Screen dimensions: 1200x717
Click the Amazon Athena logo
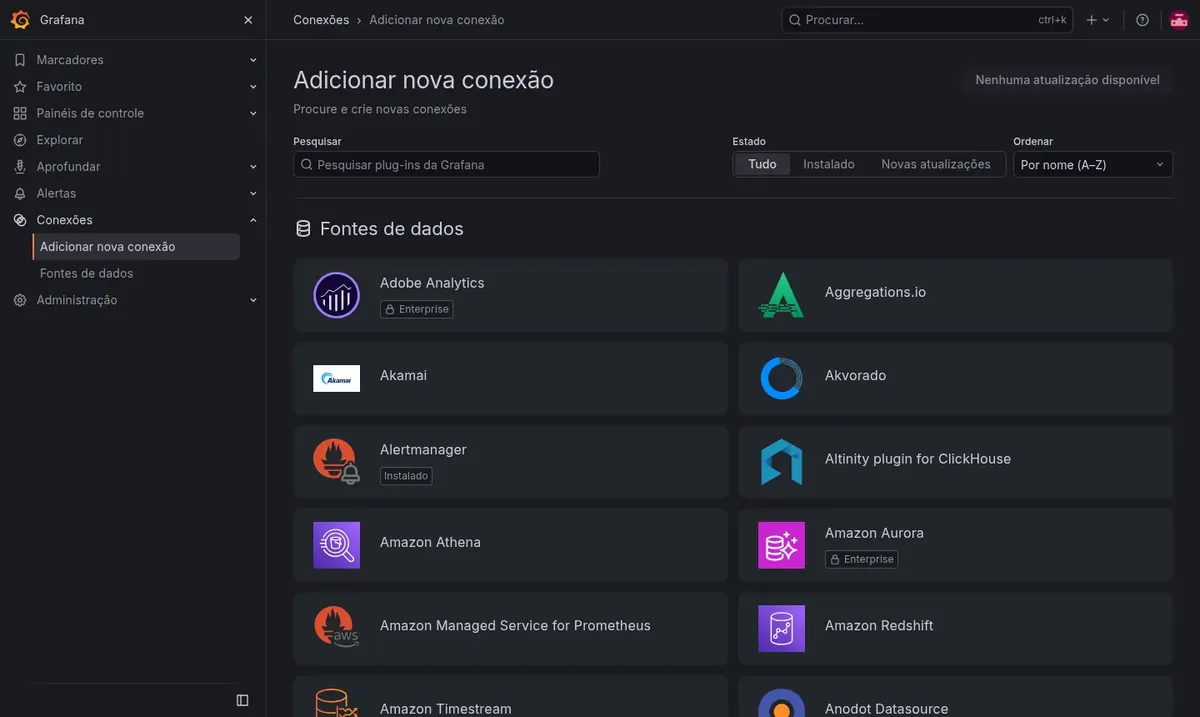(336, 545)
